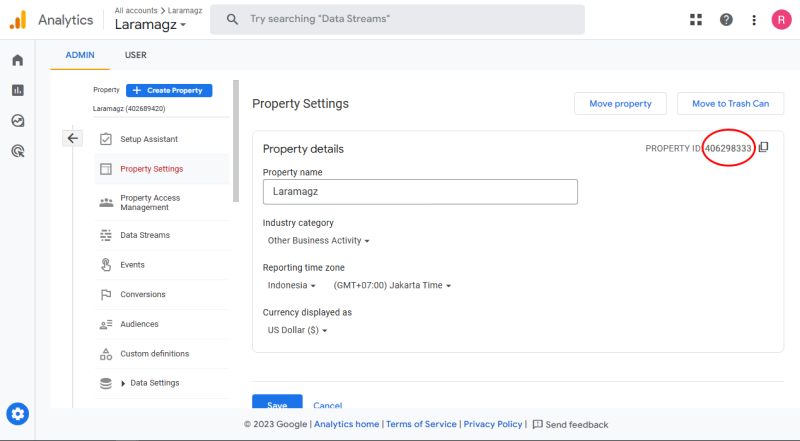Click the search bar field

point(397,19)
